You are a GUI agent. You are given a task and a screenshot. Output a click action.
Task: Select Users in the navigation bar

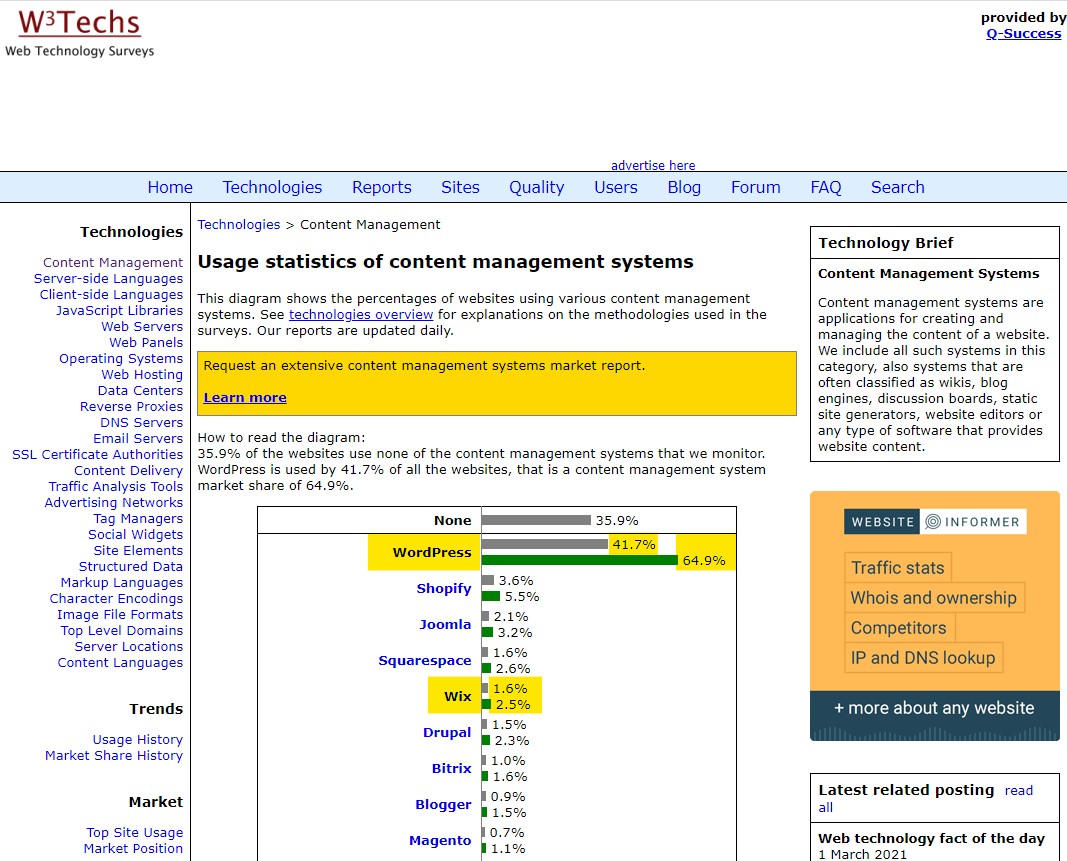(x=616, y=187)
